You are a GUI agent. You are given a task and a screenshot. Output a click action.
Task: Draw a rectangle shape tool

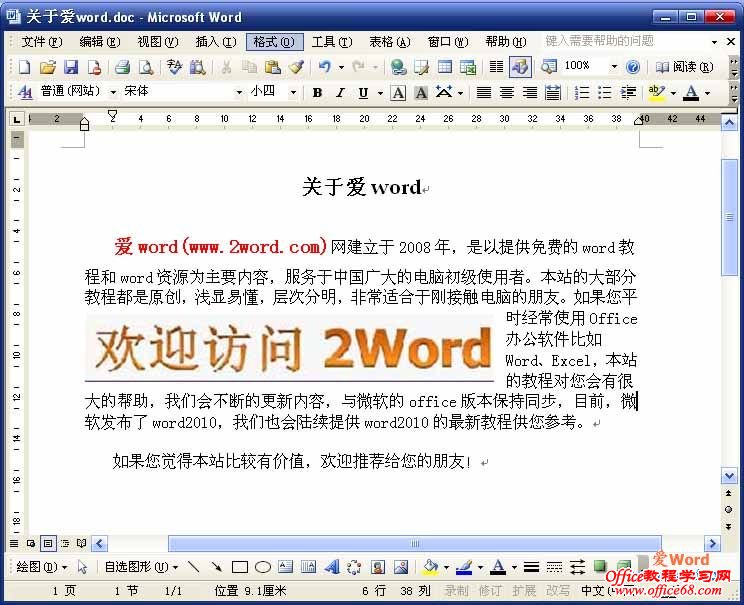(240, 567)
